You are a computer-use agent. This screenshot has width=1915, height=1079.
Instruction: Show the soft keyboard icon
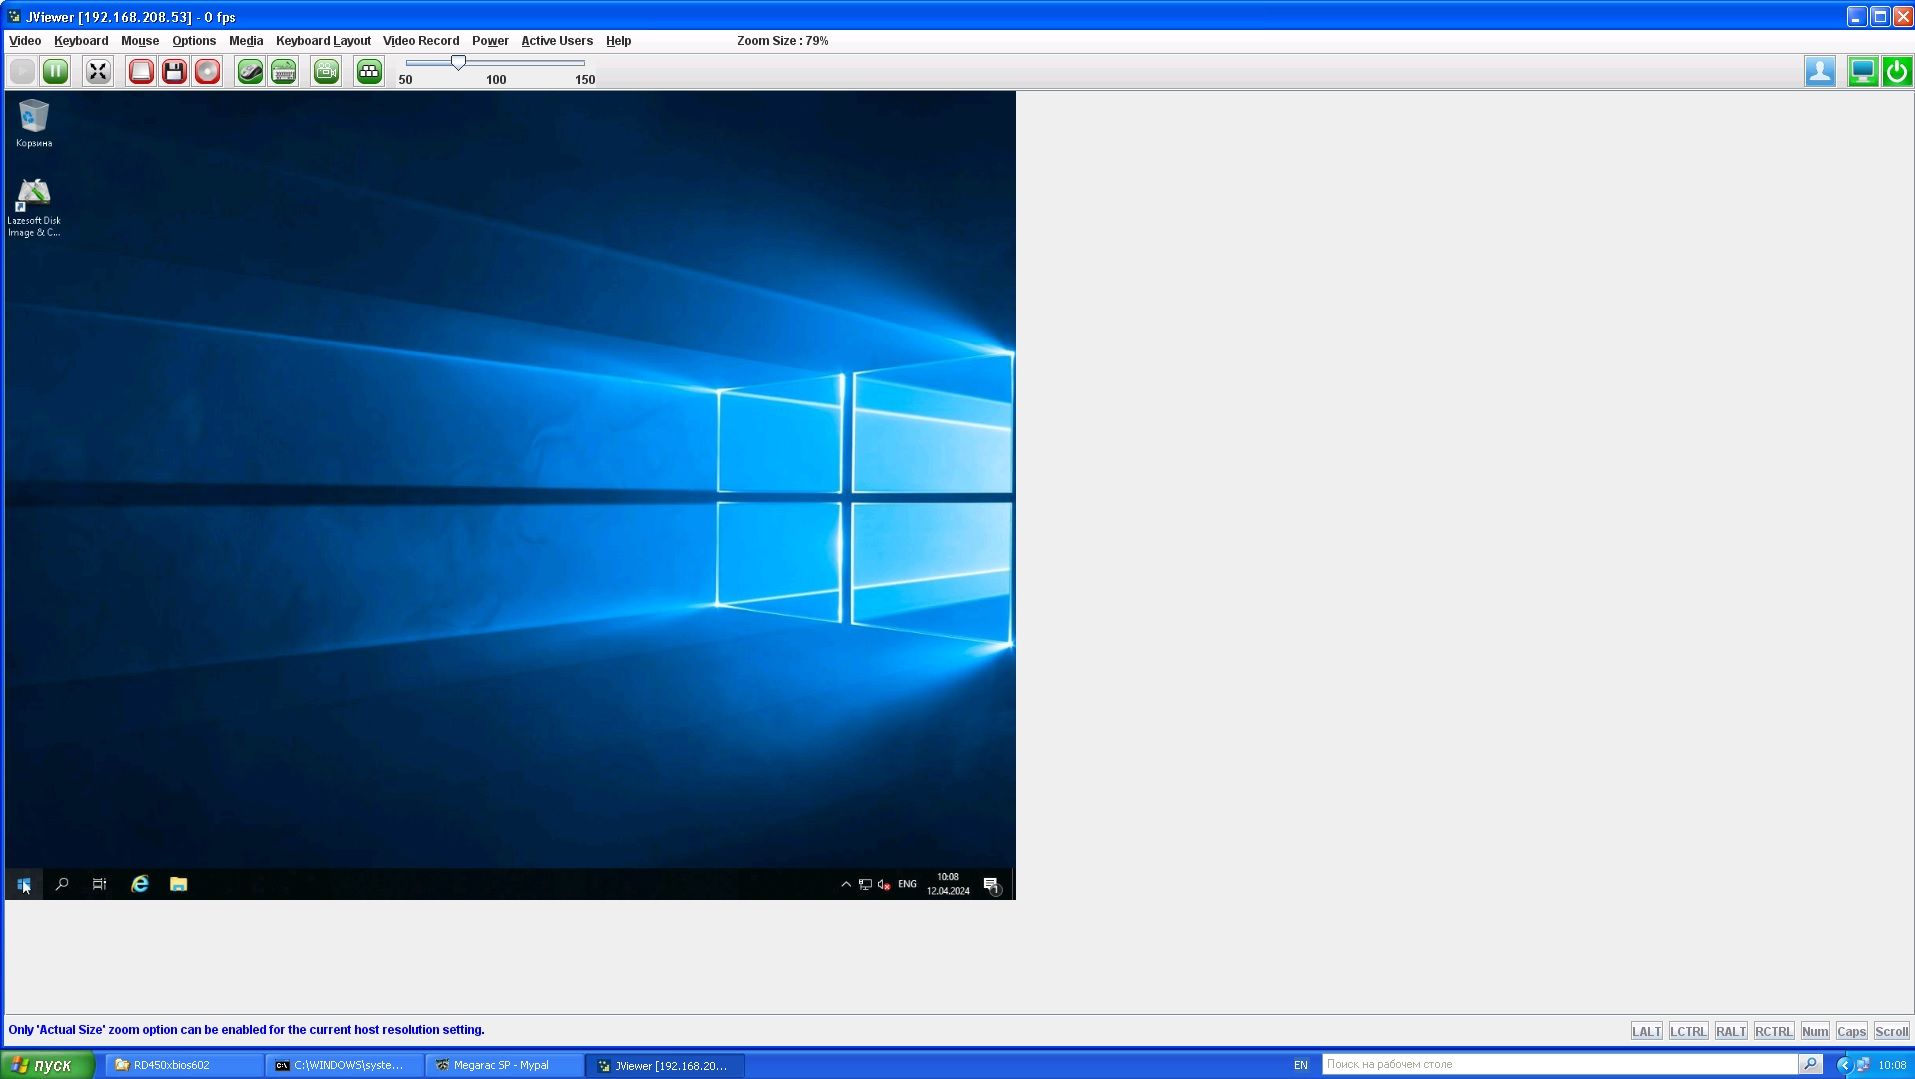284,71
